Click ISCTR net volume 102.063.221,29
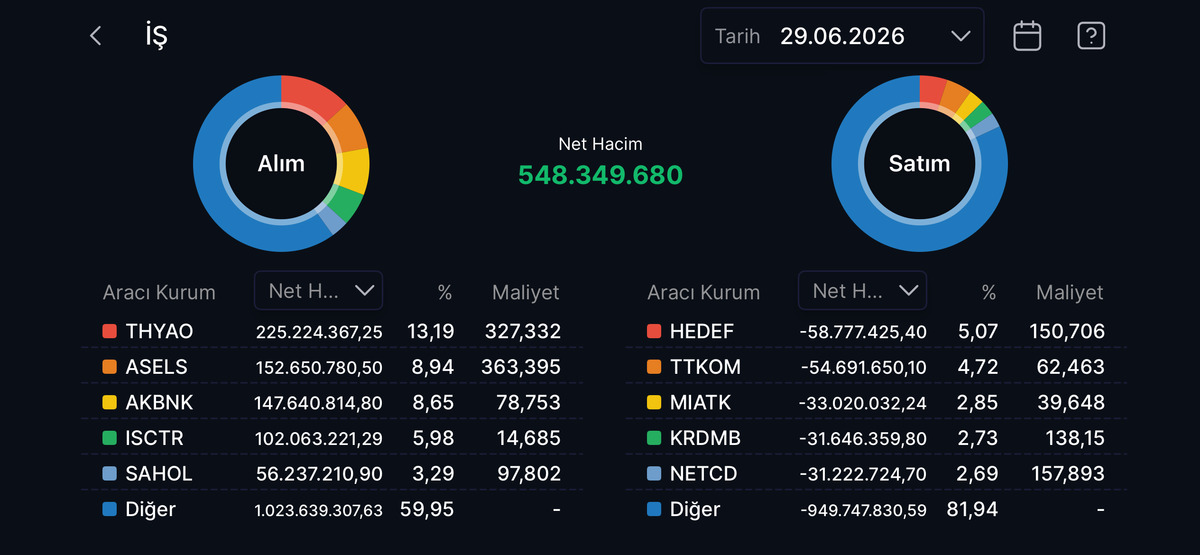This screenshot has width=1200, height=555. click(x=319, y=439)
